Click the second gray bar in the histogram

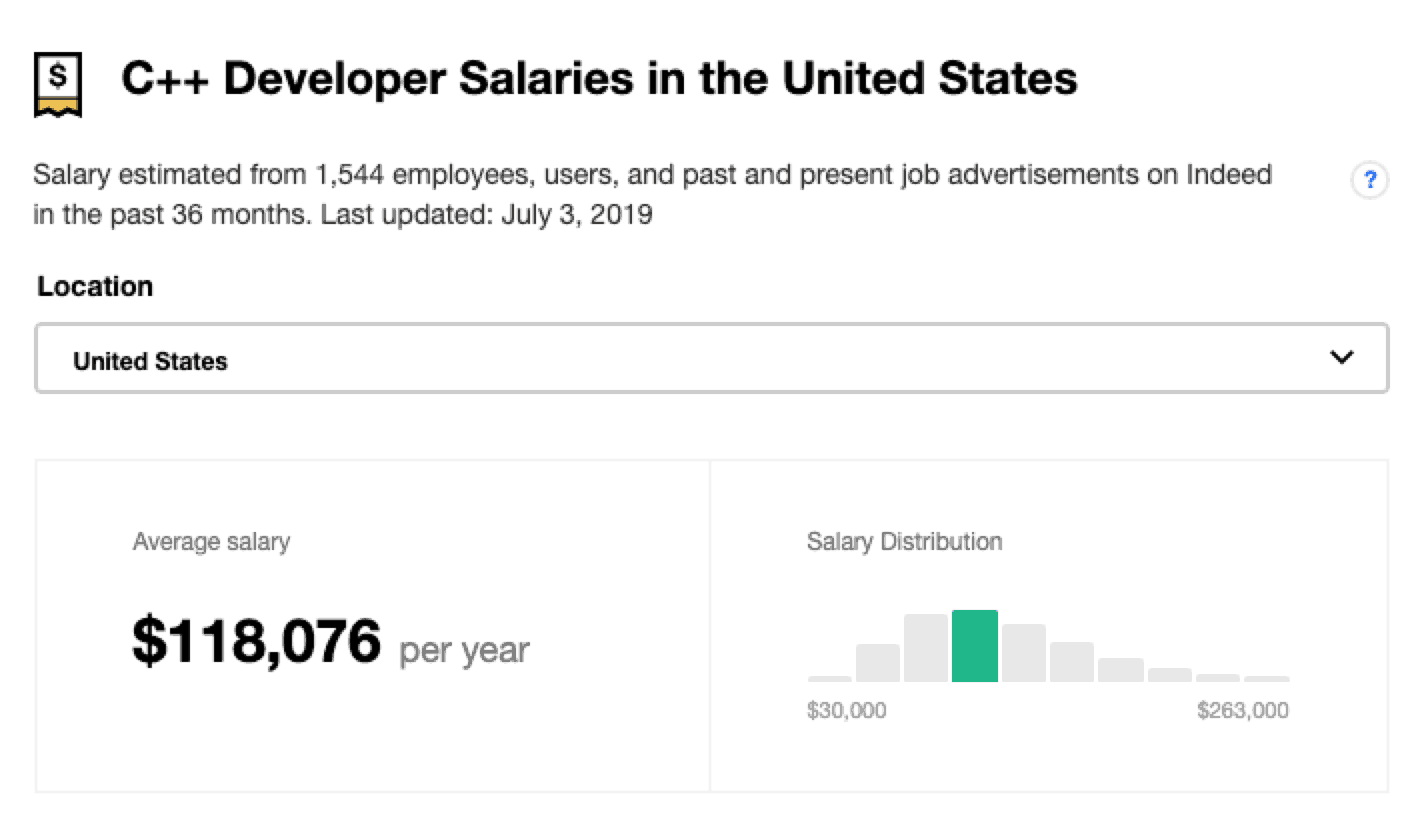point(877,663)
